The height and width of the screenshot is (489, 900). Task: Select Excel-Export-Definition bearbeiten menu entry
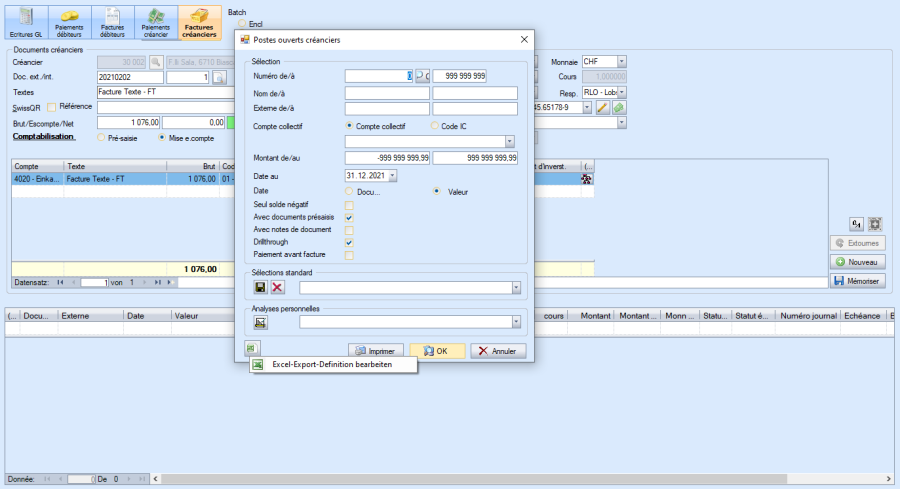coord(331,365)
